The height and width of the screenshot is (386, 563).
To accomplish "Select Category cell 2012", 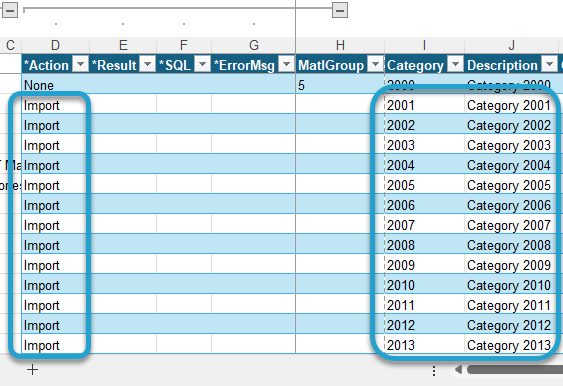I will click(424, 325).
